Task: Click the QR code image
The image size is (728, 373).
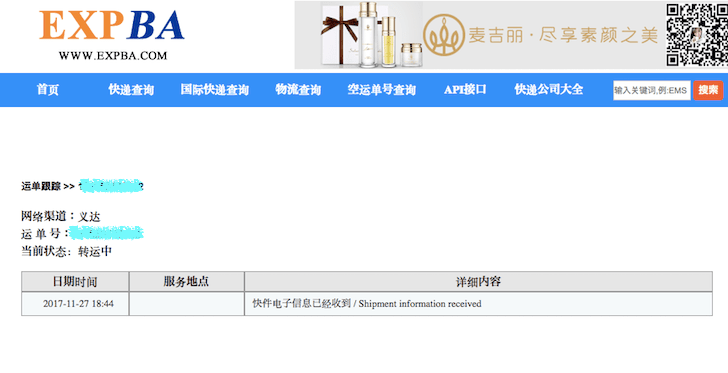Action: (x=697, y=35)
